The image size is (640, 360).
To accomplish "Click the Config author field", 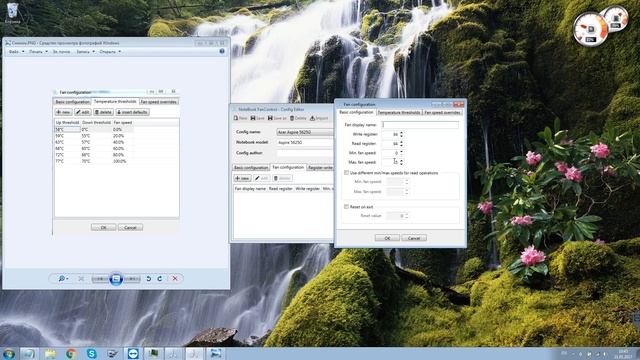I will pos(305,153).
